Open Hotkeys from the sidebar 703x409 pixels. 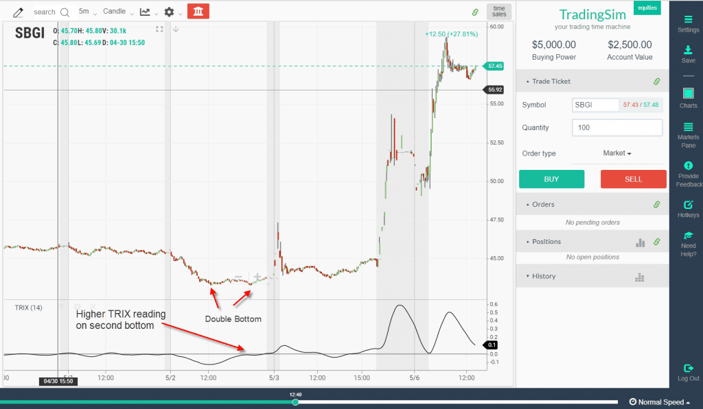coord(688,208)
